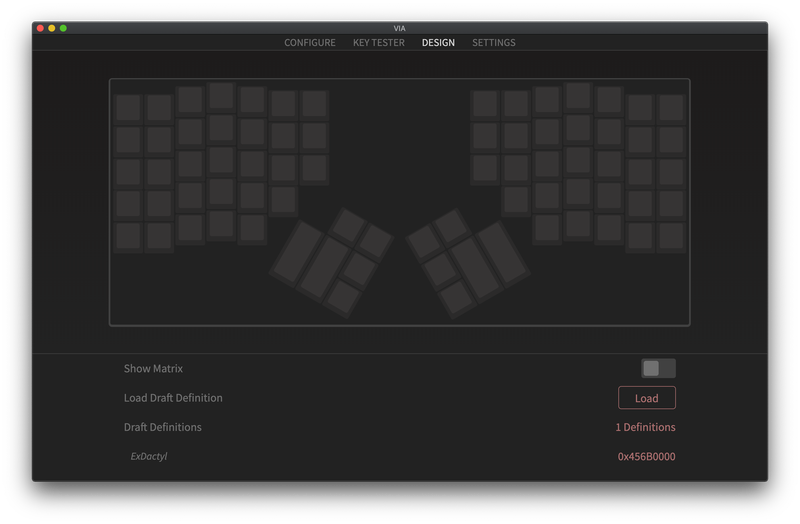Minimize the VIA window with yellow button
The height and width of the screenshot is (524, 800).
[52, 28]
